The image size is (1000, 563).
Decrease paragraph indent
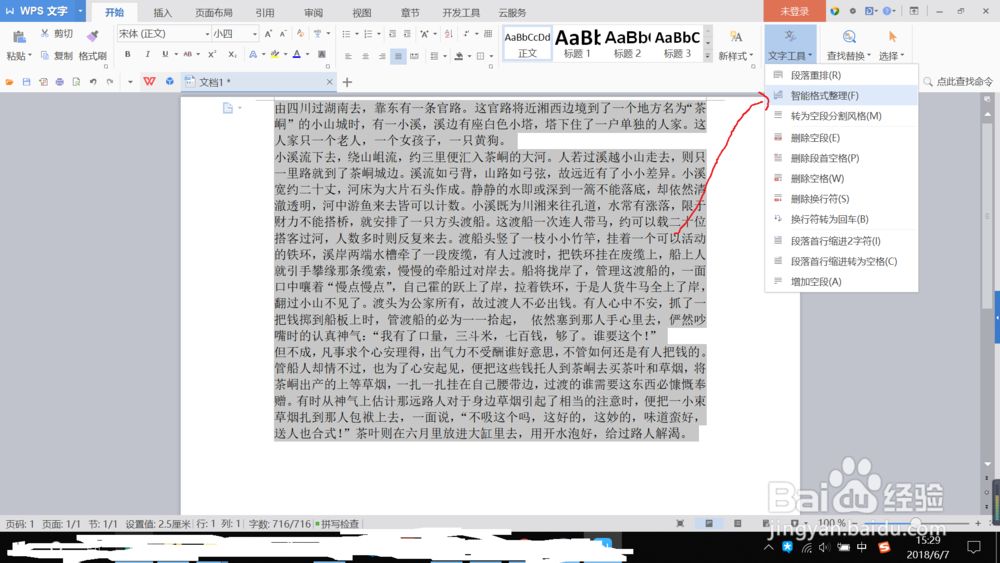coord(392,34)
